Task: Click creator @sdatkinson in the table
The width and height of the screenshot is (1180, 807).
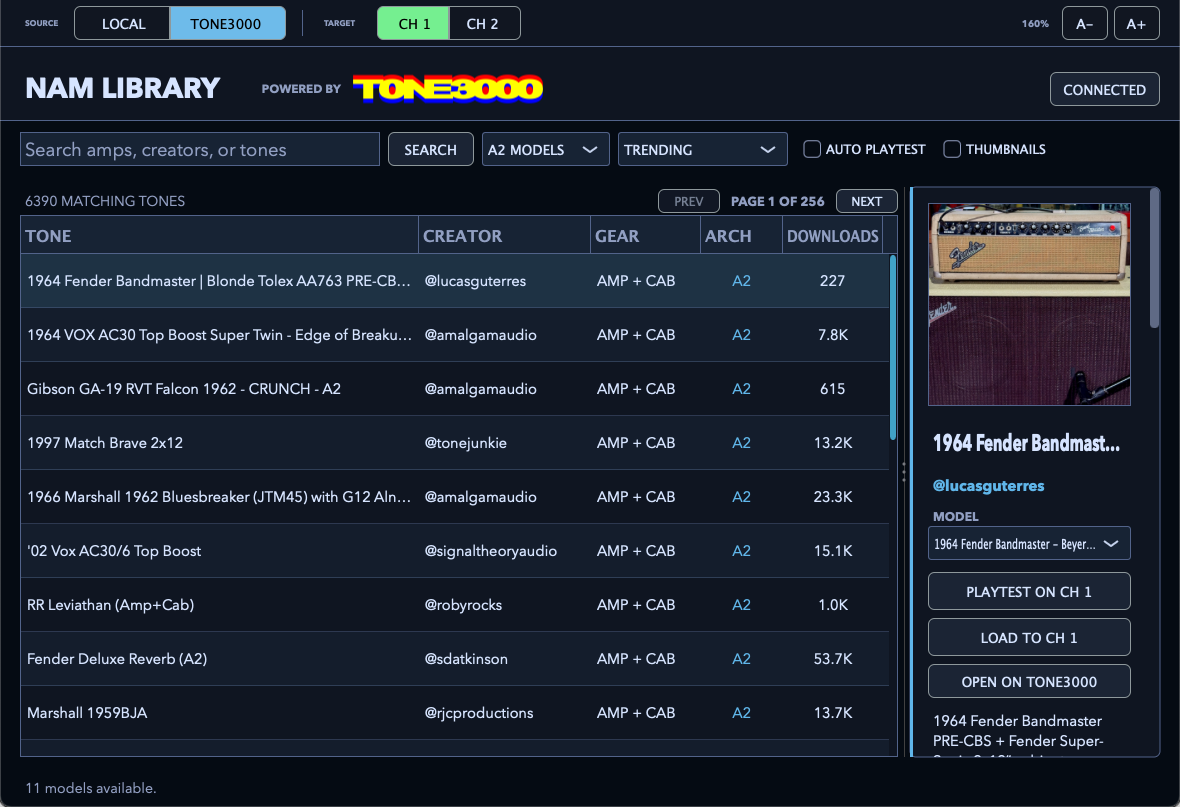Action: click(x=466, y=659)
